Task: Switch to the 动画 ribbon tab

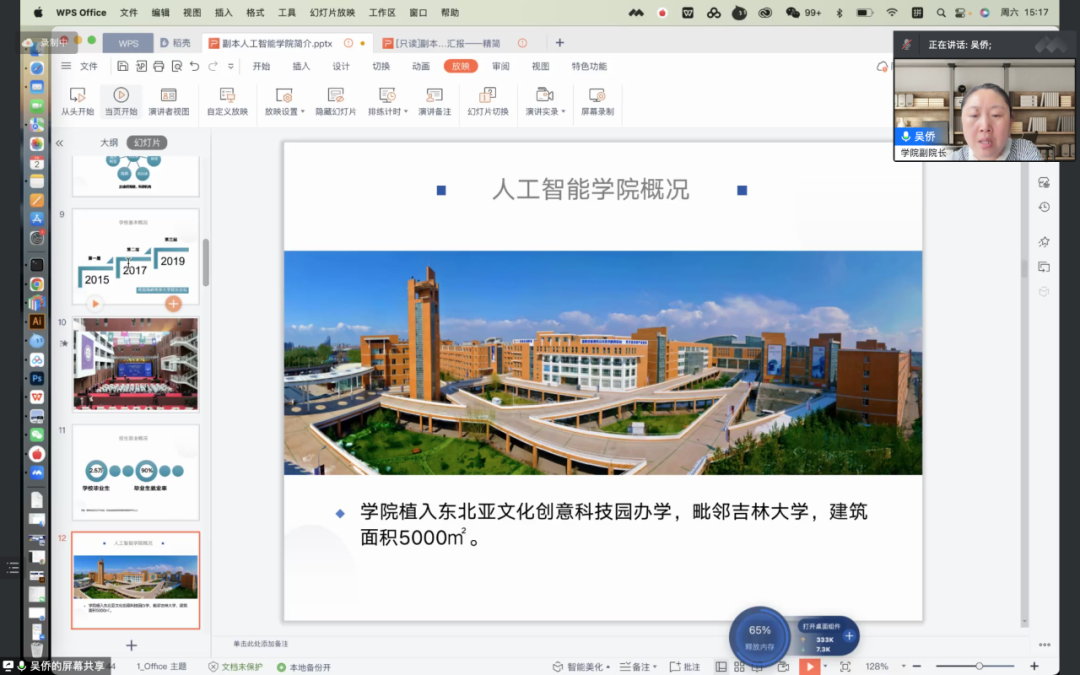Action: [x=421, y=66]
